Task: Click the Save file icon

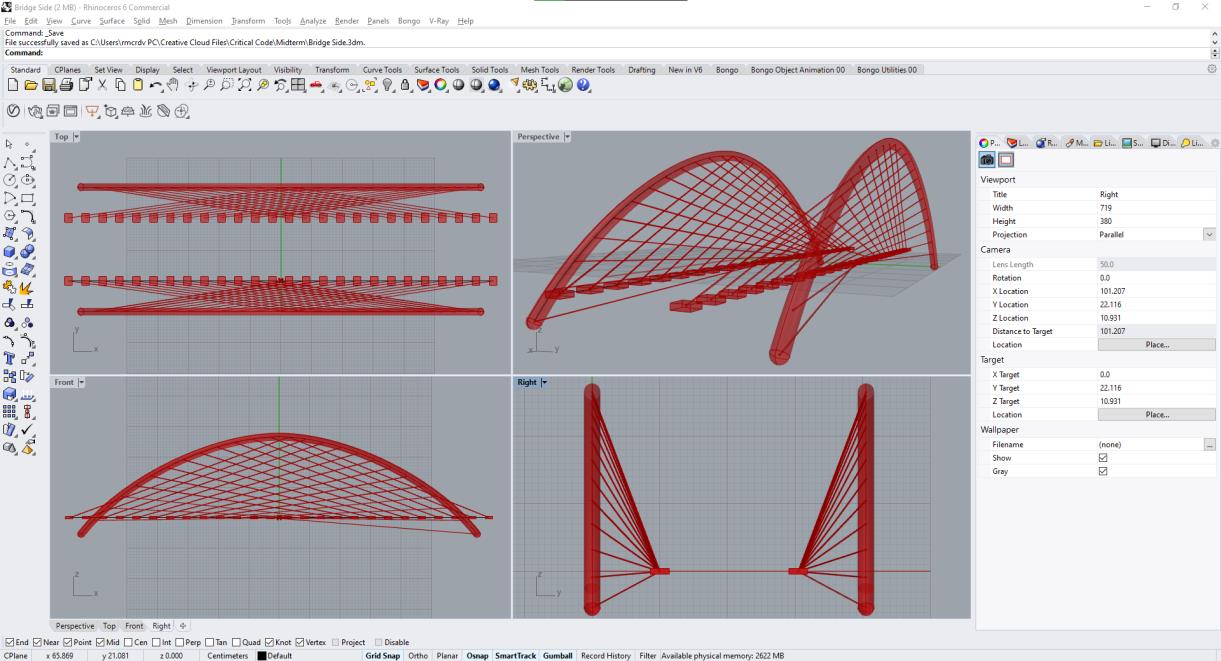Action: click(x=49, y=86)
